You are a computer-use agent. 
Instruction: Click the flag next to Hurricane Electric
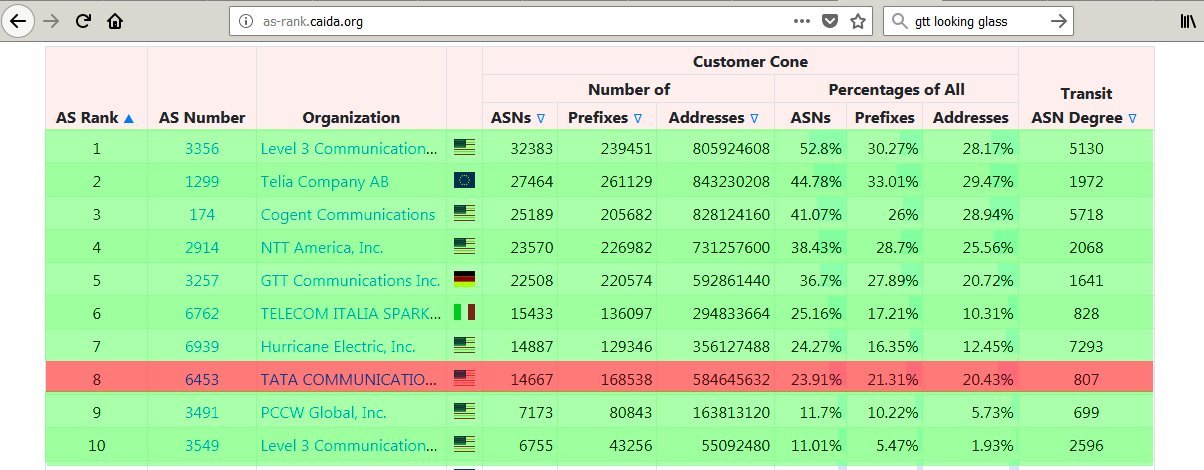(464, 346)
